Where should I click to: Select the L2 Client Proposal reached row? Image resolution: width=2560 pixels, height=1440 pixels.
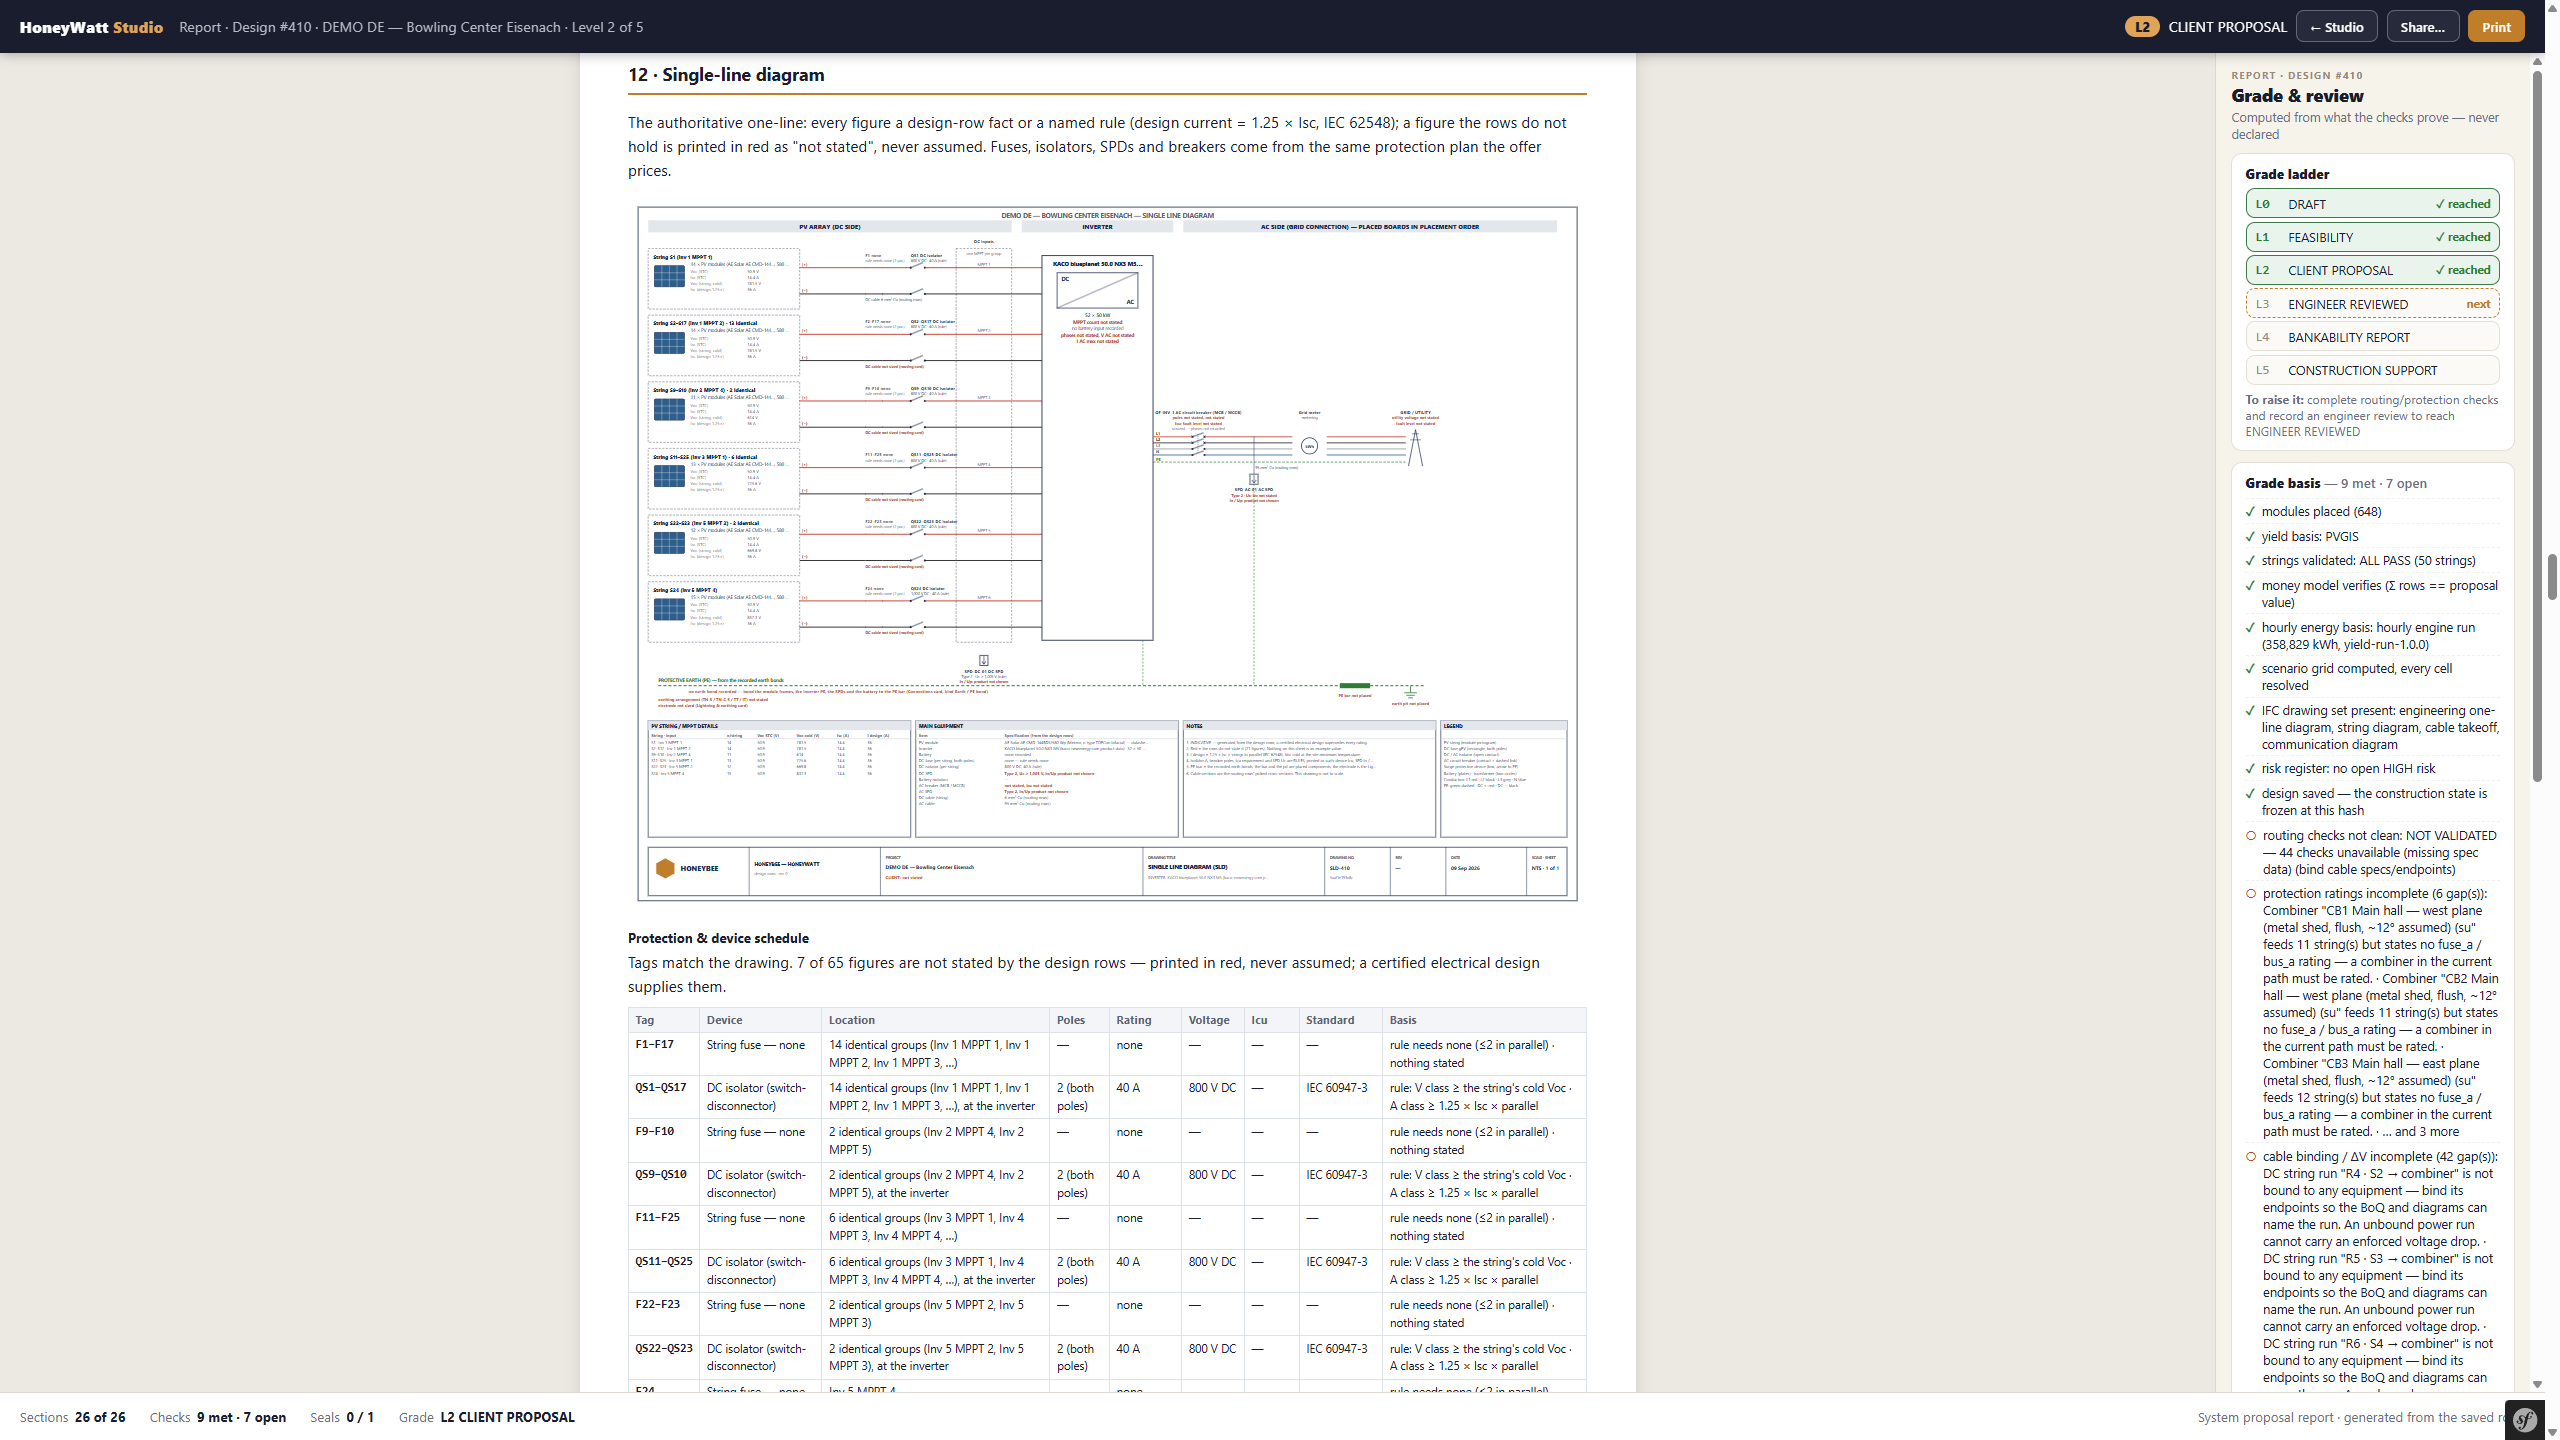(x=2372, y=270)
